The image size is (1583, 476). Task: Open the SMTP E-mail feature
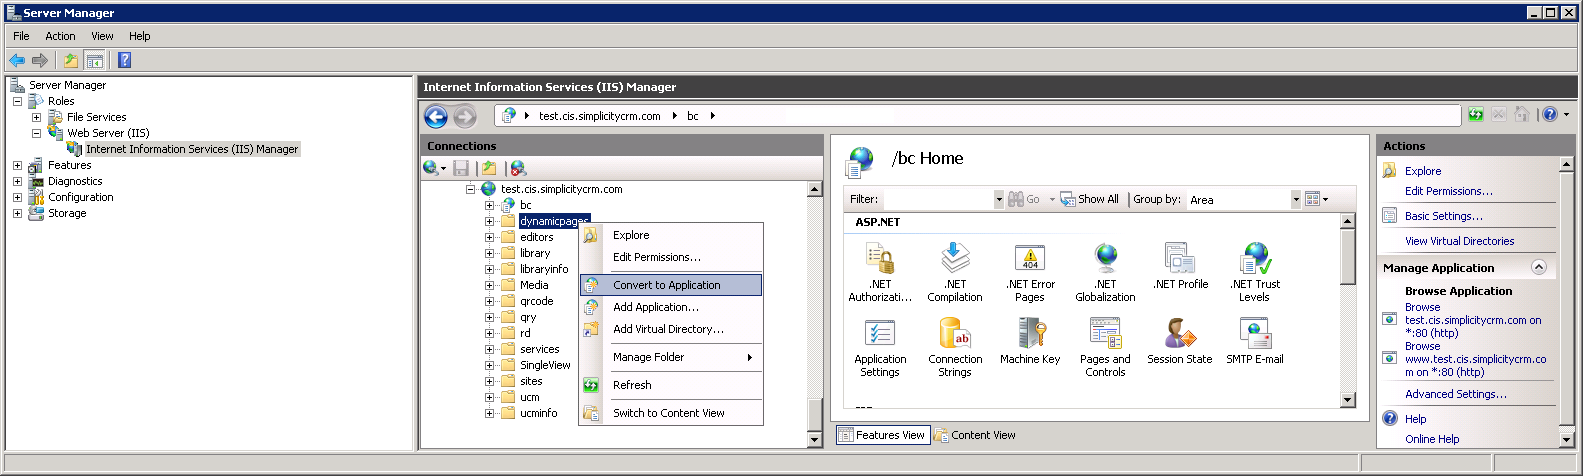(1255, 341)
